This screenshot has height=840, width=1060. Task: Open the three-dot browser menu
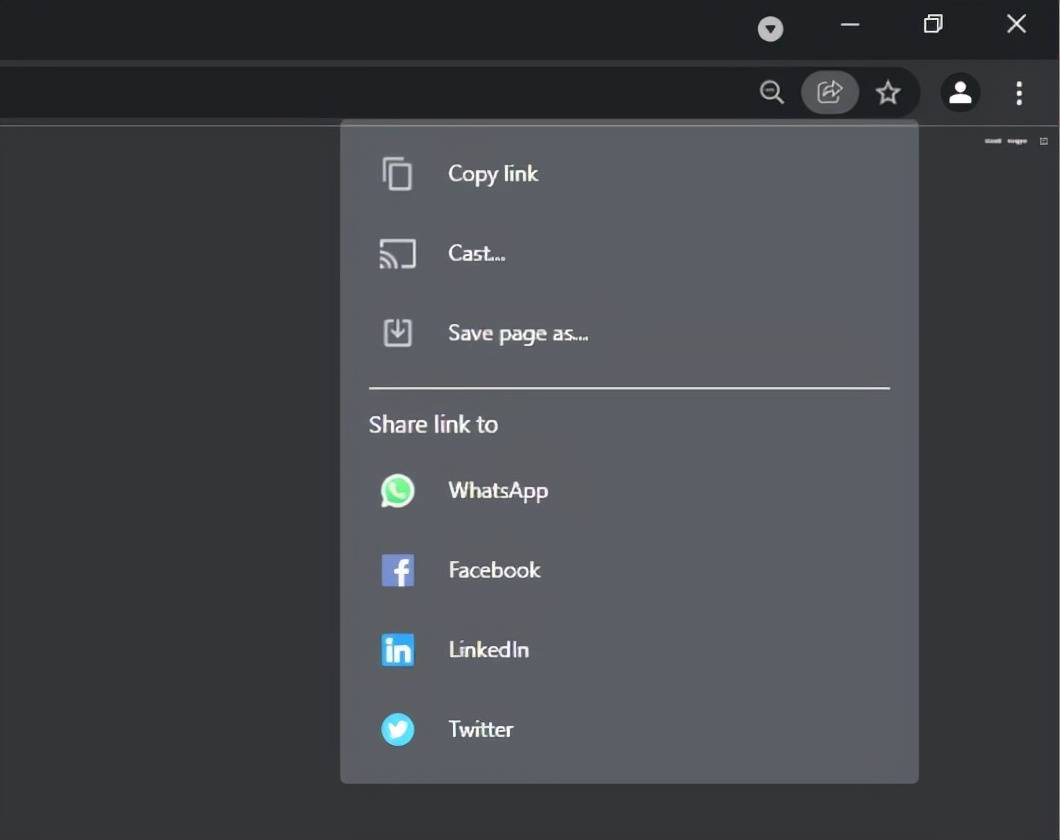click(1019, 93)
